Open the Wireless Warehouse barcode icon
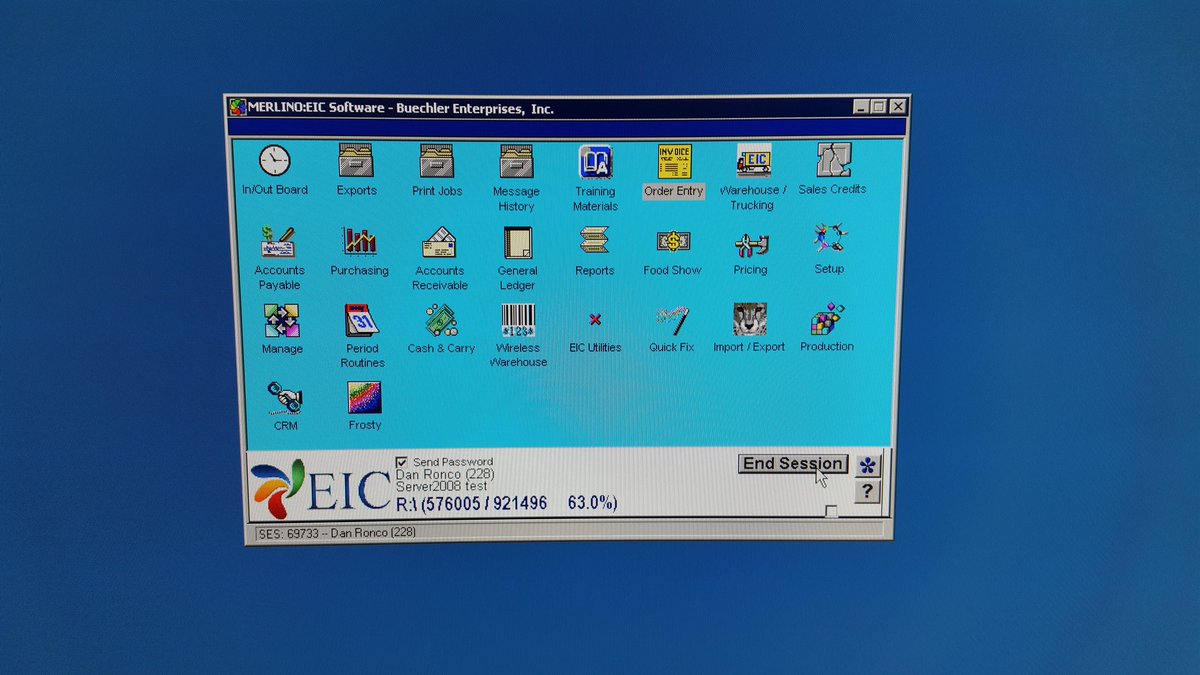1200x675 pixels. click(517, 320)
